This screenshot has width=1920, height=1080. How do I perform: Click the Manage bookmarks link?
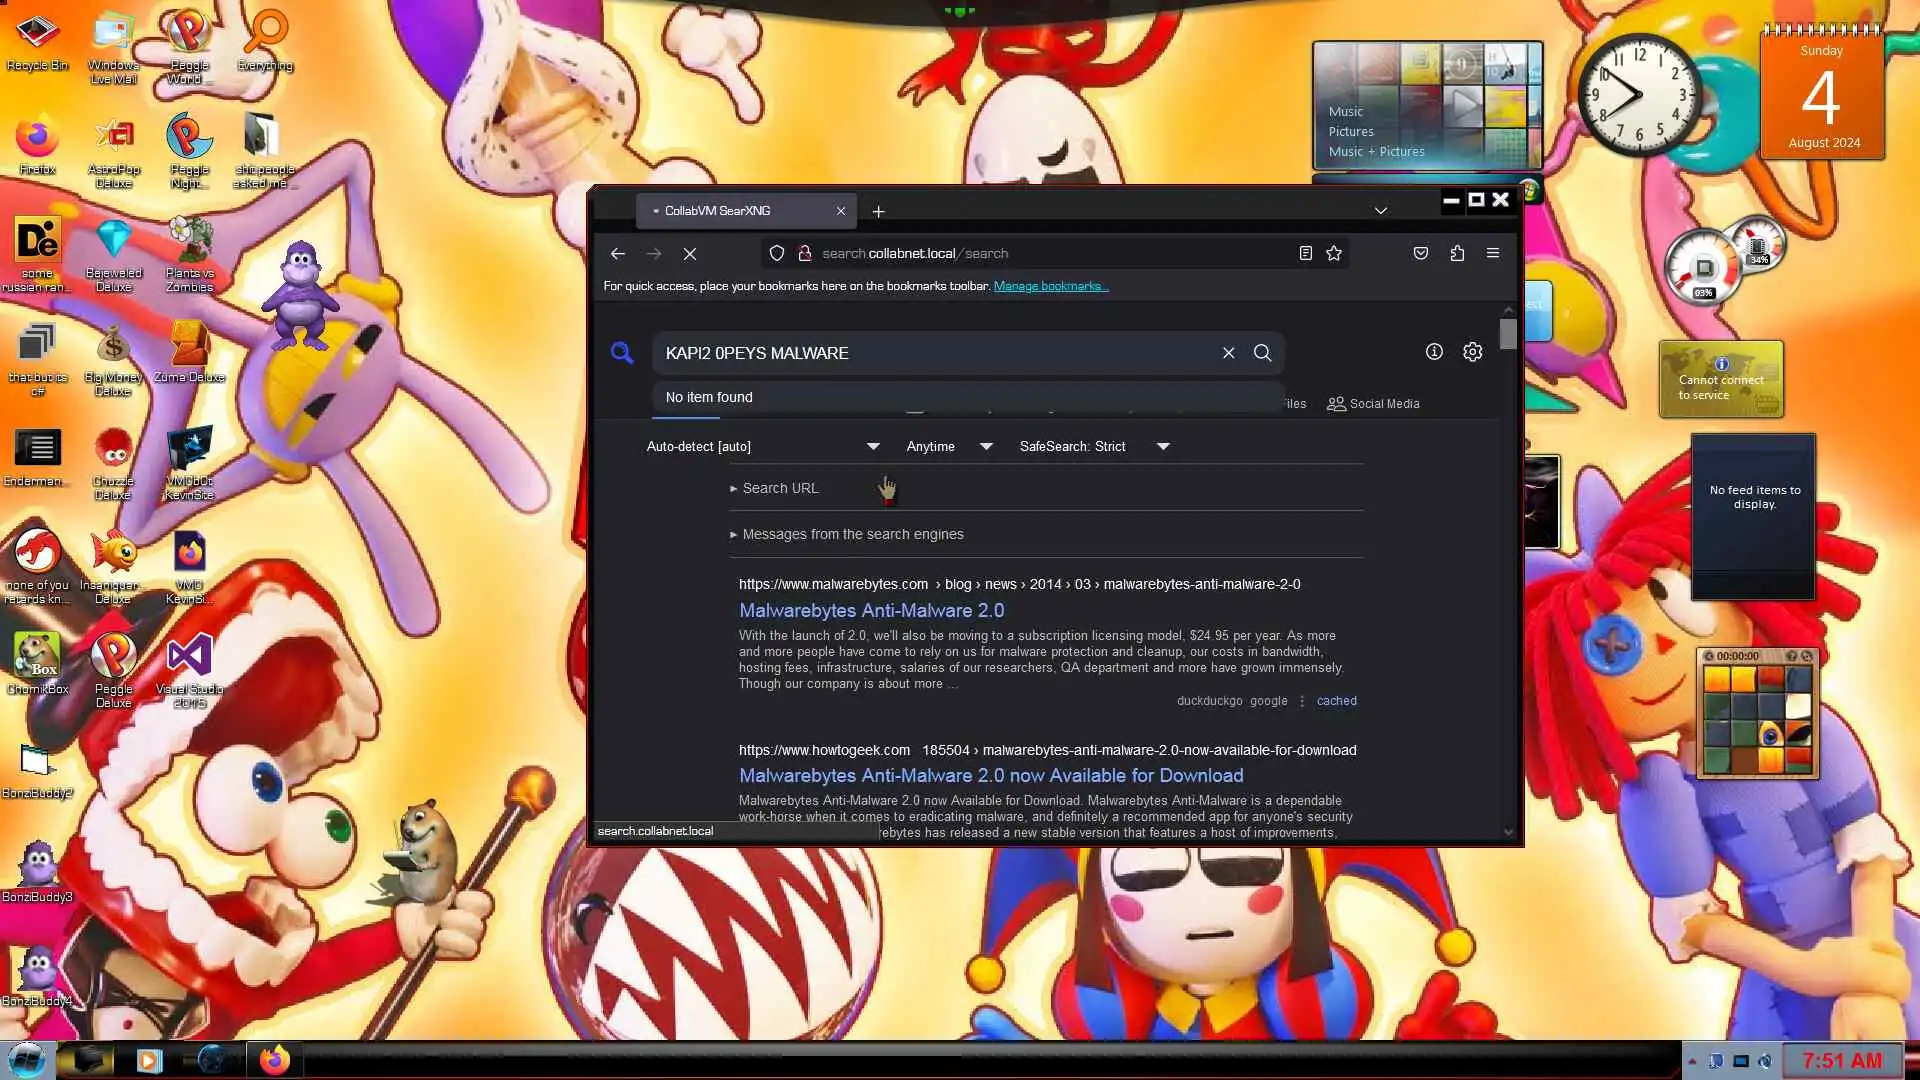pos(1050,286)
